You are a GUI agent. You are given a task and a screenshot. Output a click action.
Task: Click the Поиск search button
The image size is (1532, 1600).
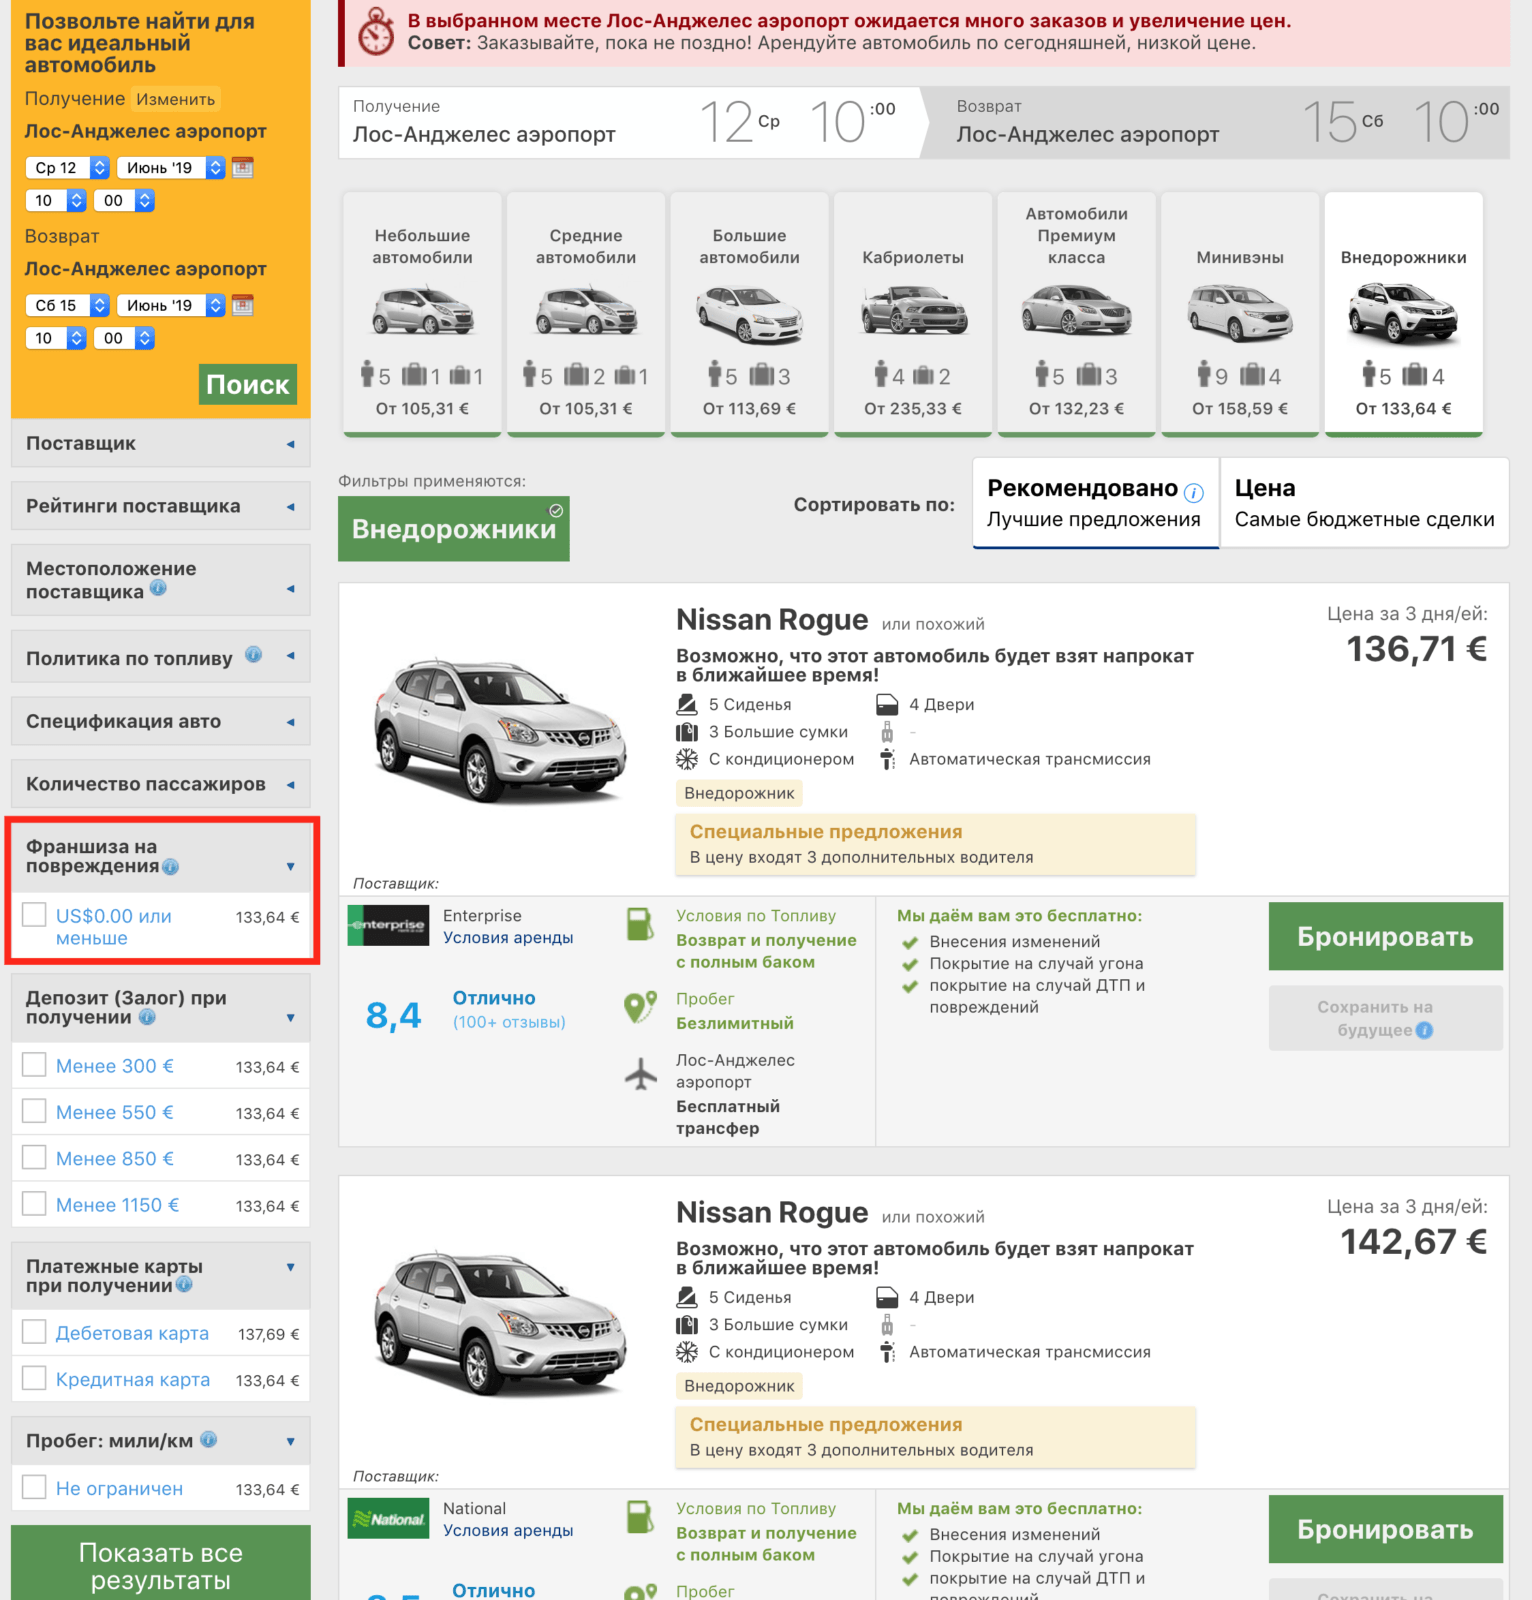click(x=248, y=384)
